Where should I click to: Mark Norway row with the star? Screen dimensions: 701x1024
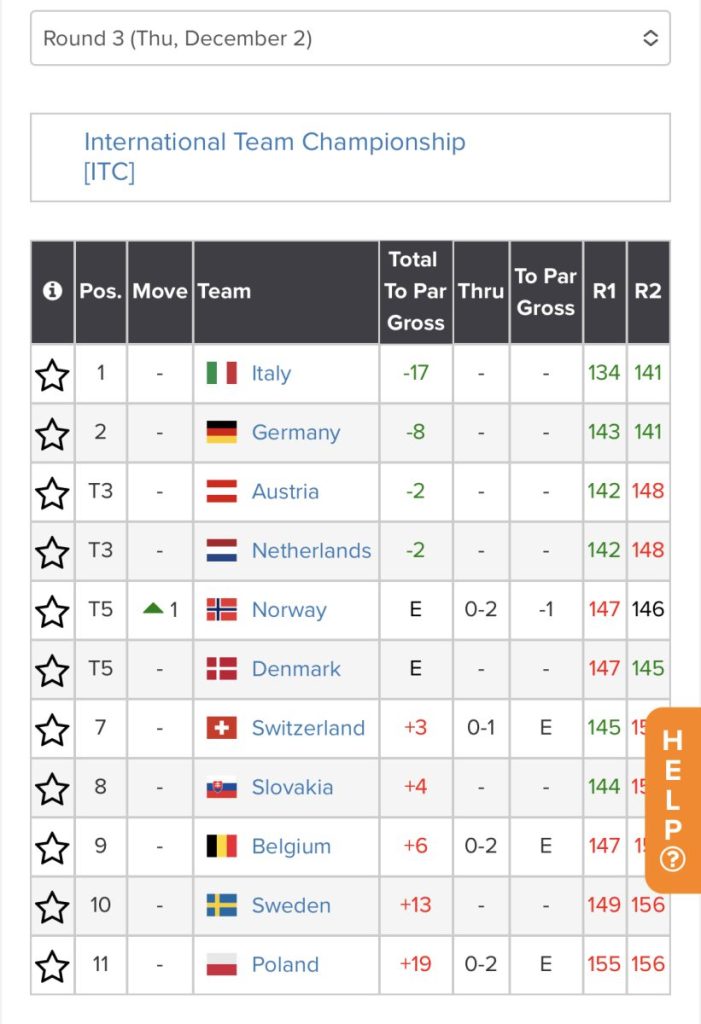click(x=52, y=611)
